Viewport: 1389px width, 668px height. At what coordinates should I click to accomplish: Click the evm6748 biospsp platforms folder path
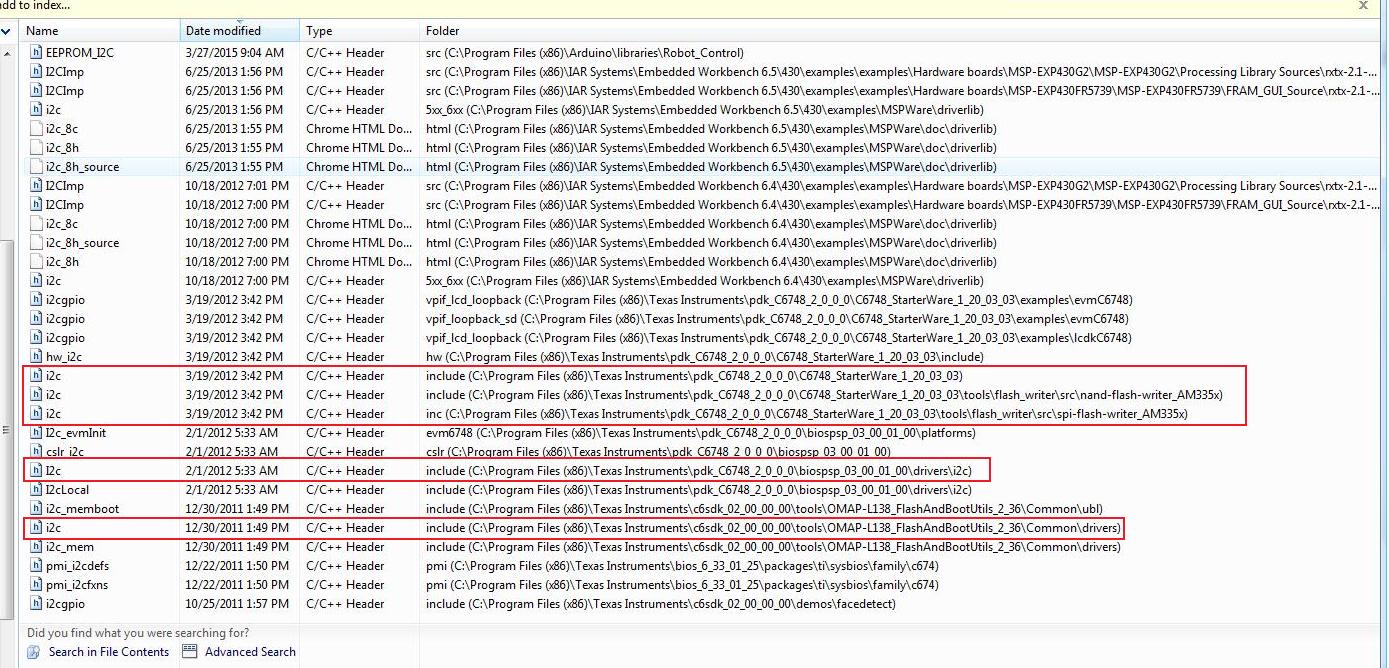pos(700,432)
